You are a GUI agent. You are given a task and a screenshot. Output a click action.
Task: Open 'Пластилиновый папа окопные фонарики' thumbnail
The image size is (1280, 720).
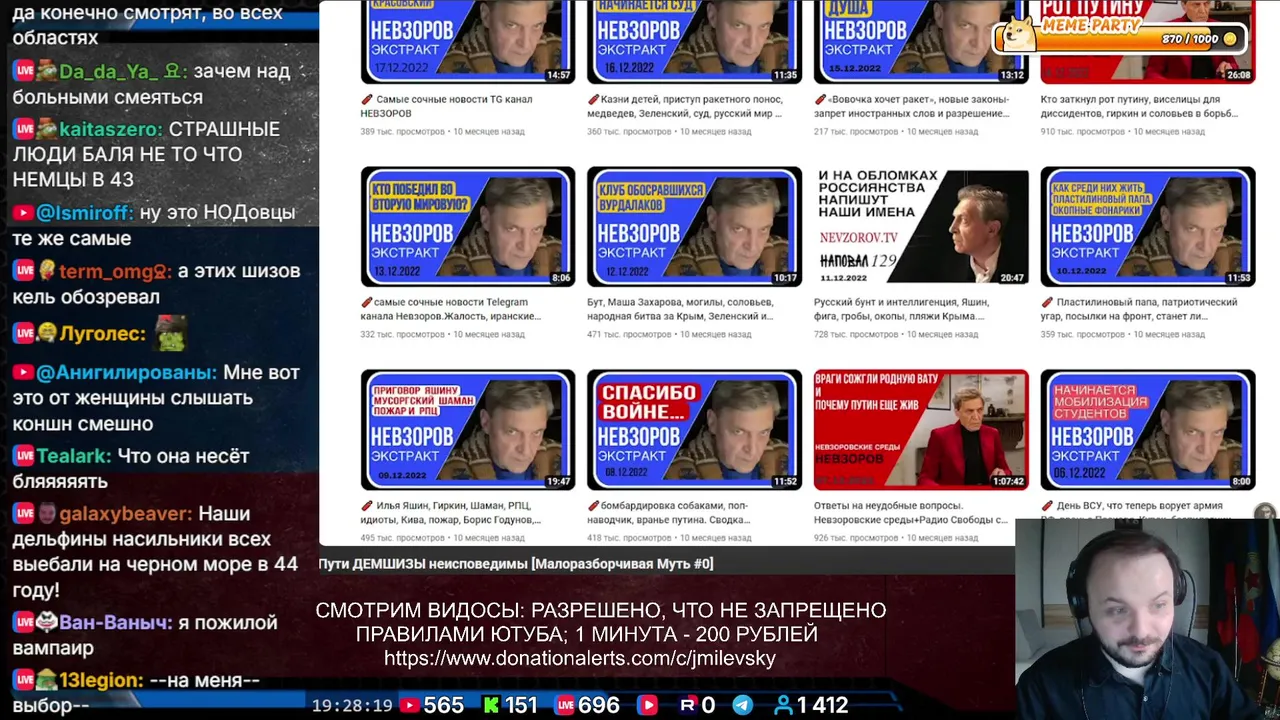(x=1148, y=227)
